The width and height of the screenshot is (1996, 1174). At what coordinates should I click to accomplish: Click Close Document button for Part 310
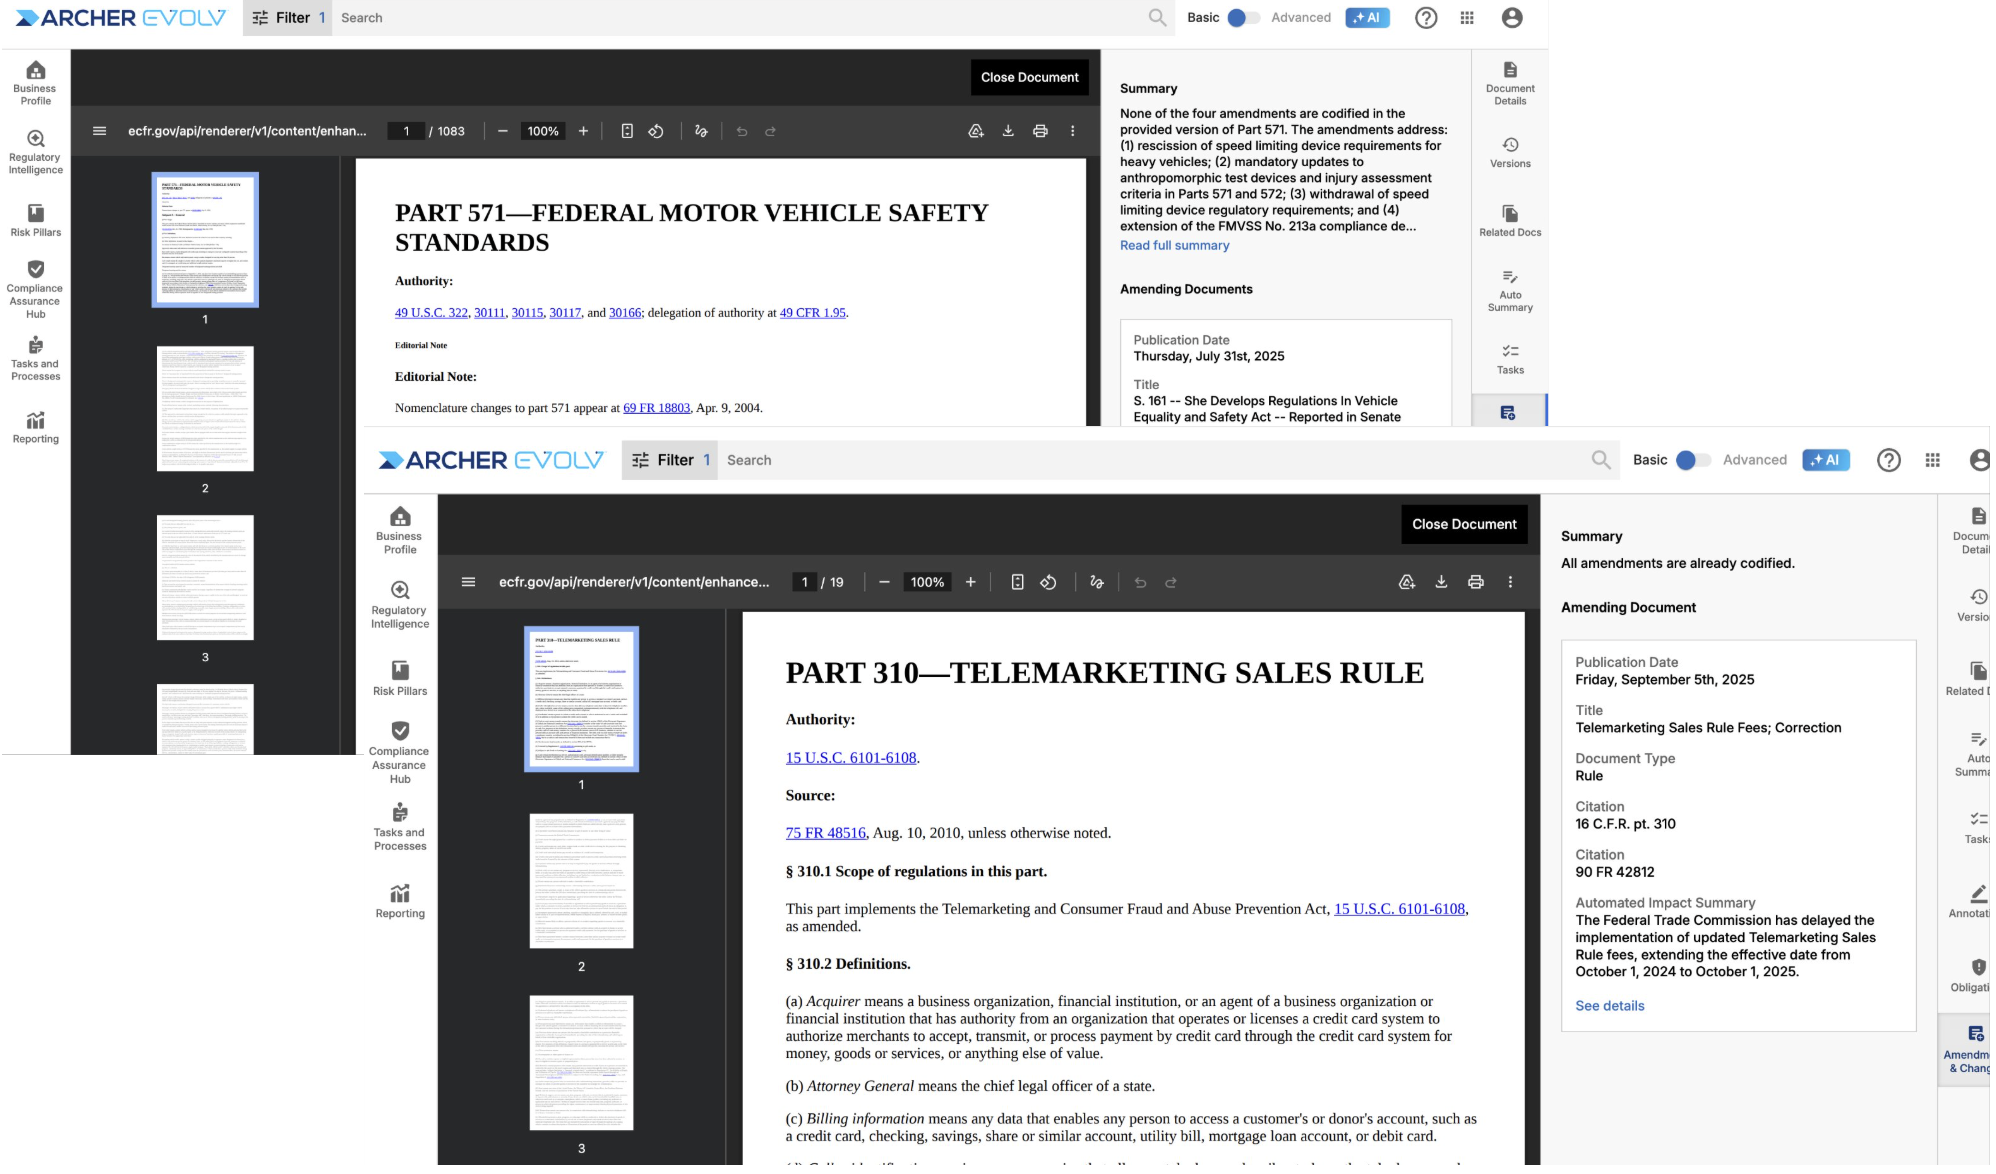tap(1463, 525)
